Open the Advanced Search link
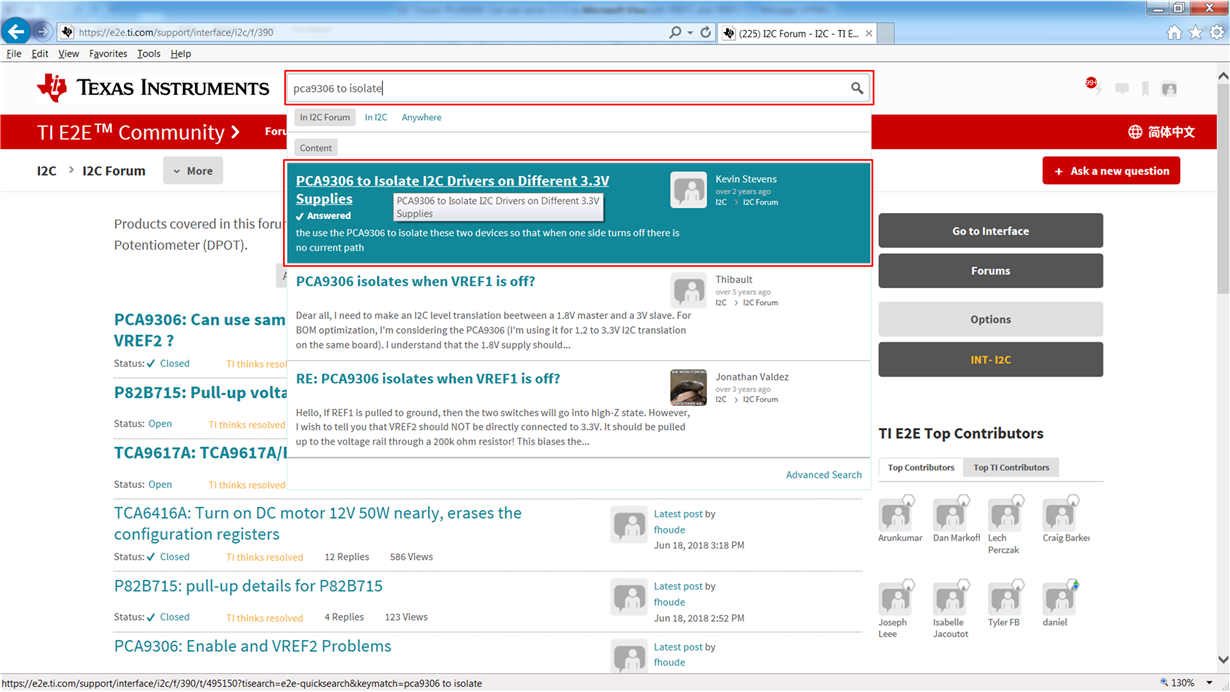The height and width of the screenshot is (692, 1230). 824,475
